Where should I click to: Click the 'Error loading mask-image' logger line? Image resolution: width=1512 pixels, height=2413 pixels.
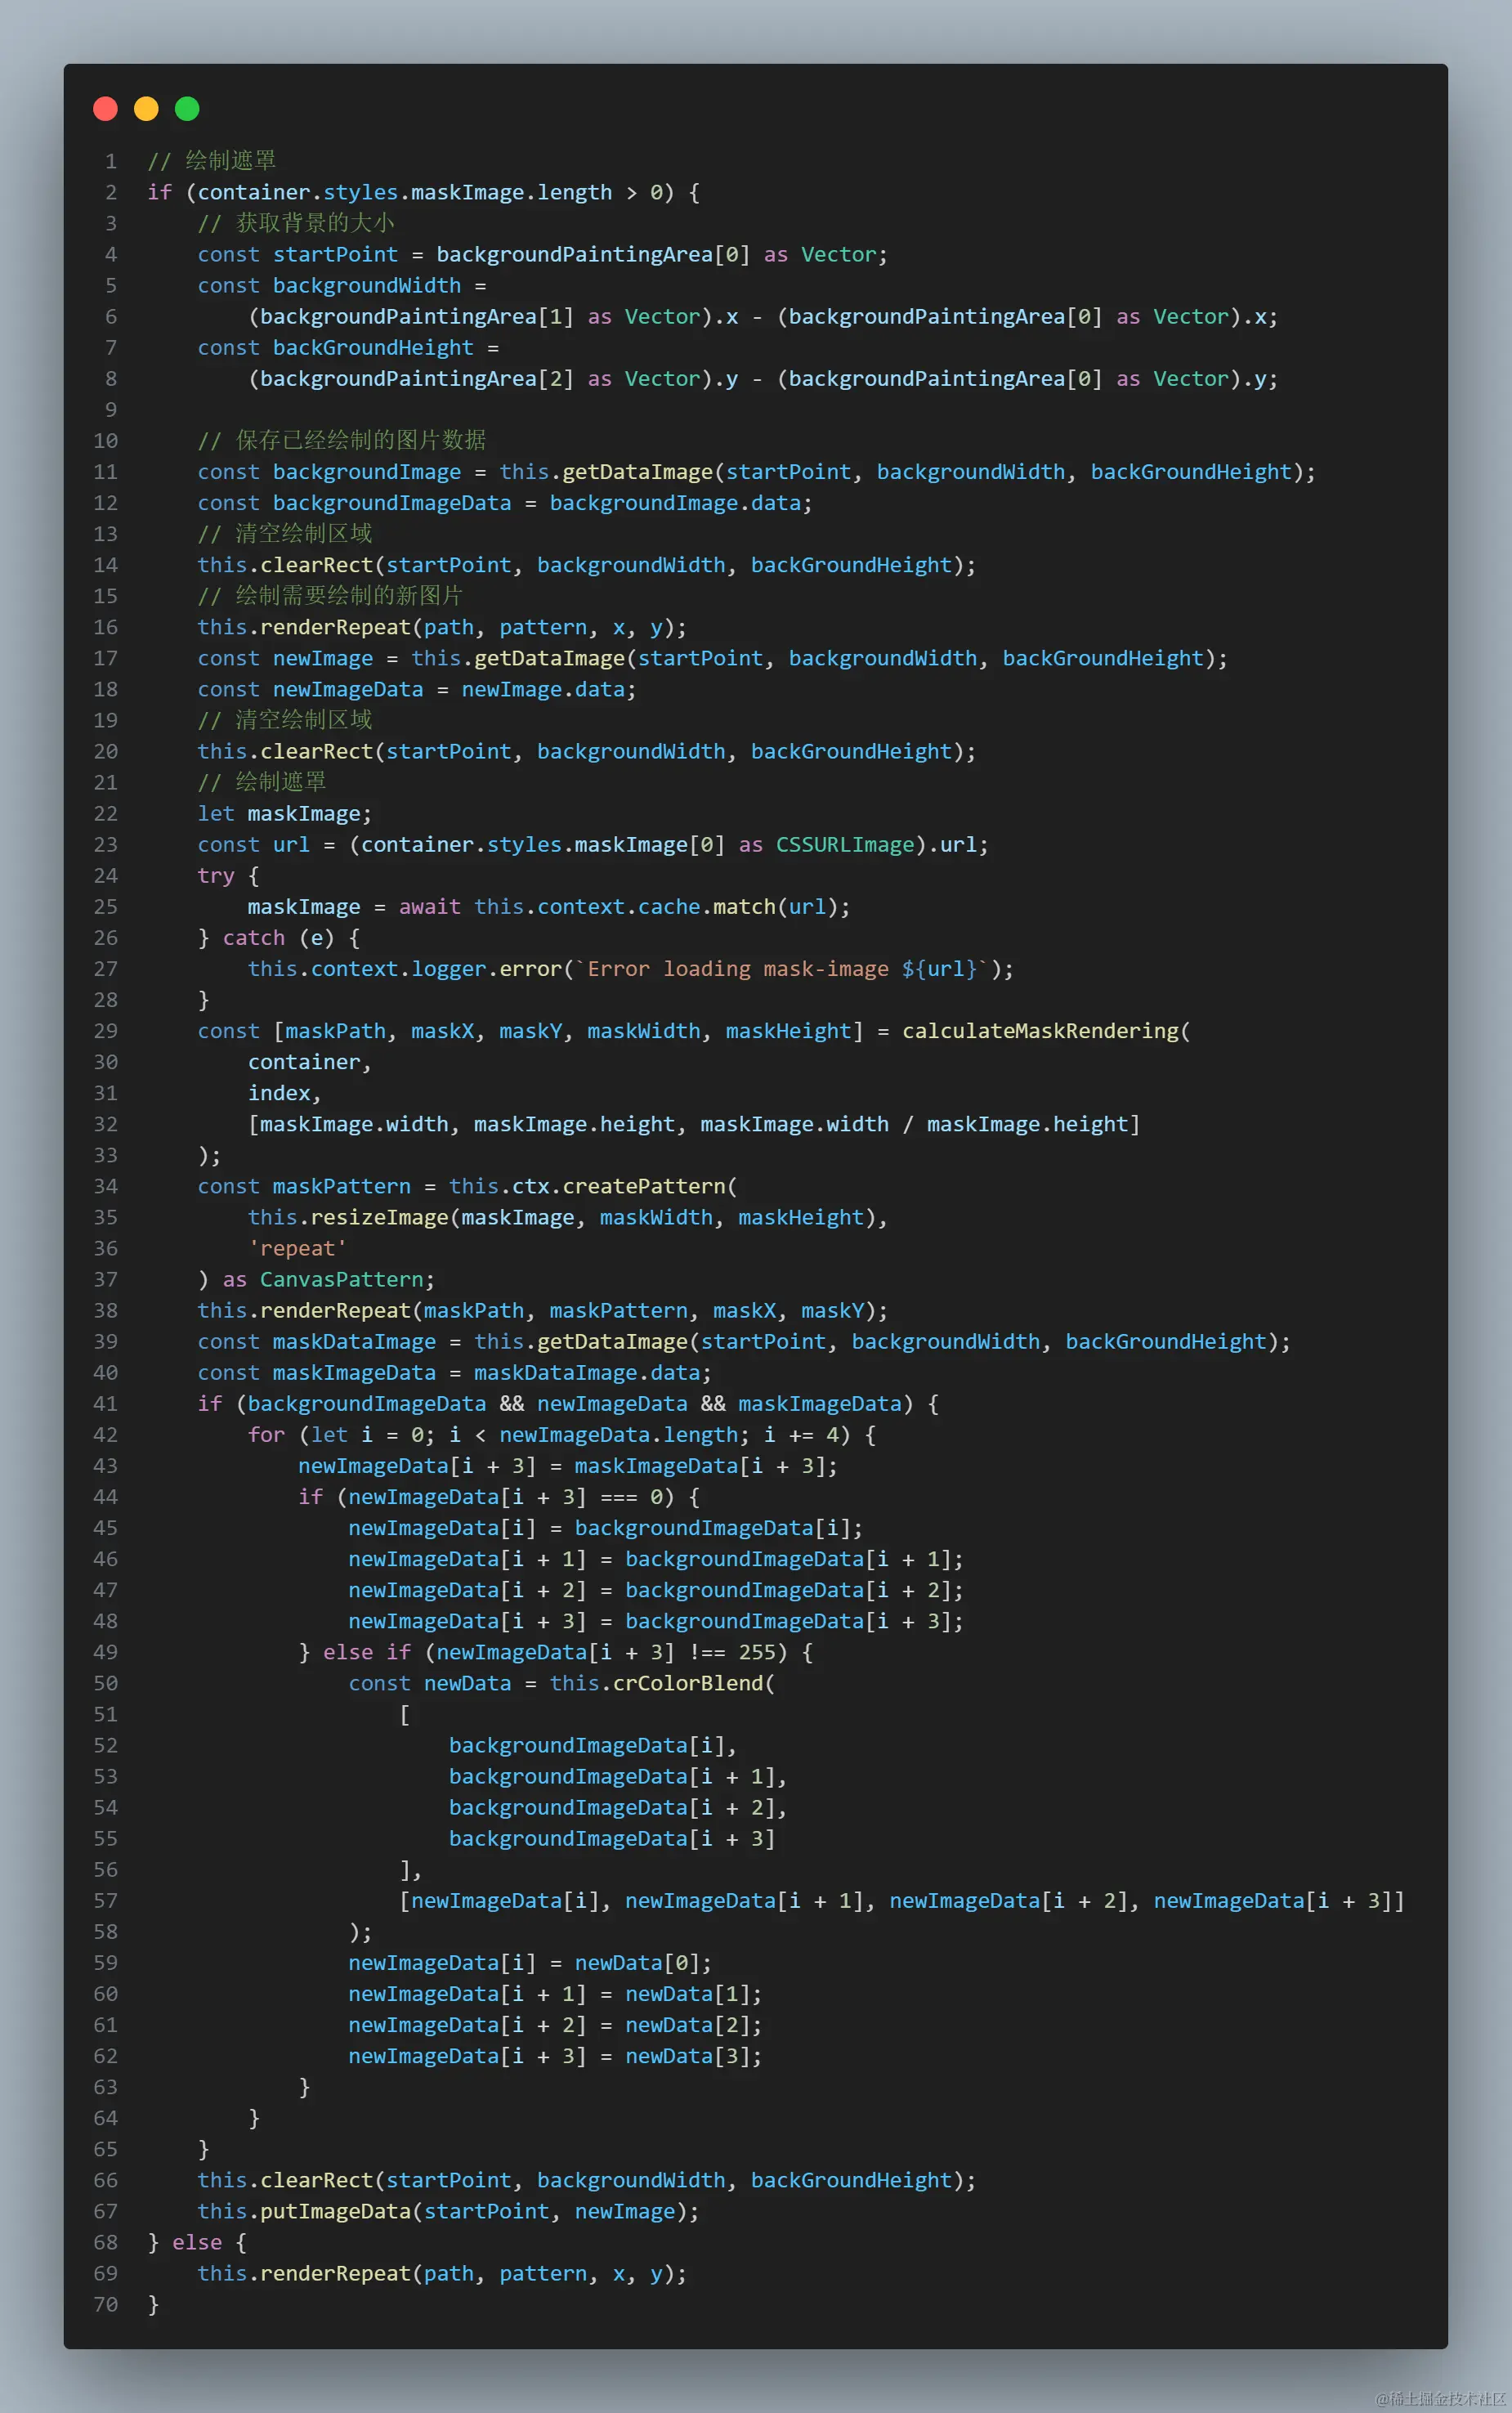tap(631, 968)
